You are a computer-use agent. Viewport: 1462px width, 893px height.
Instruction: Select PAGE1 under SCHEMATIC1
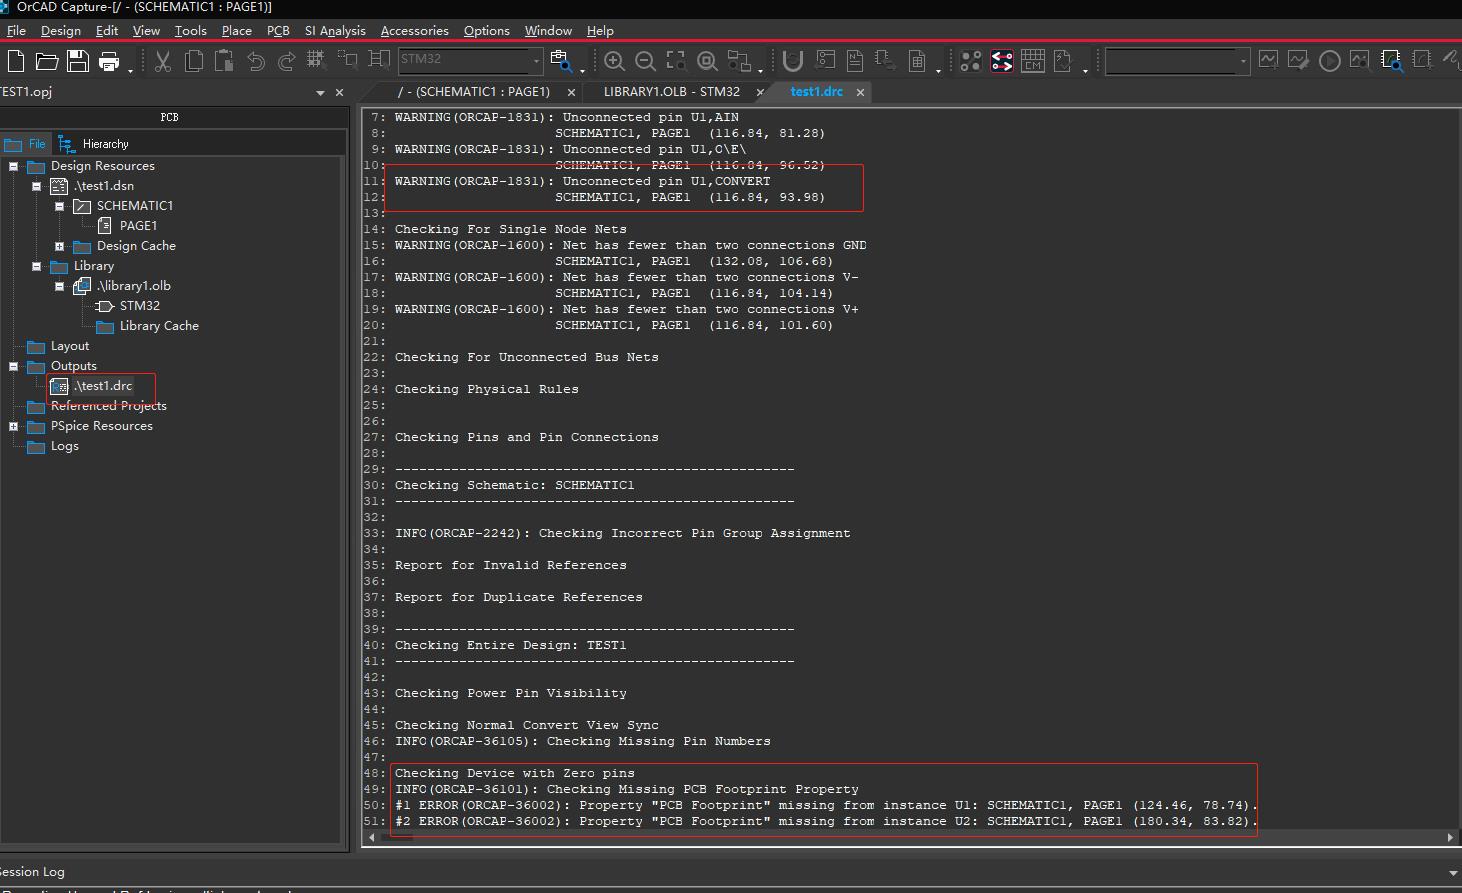pyautogui.click(x=138, y=225)
